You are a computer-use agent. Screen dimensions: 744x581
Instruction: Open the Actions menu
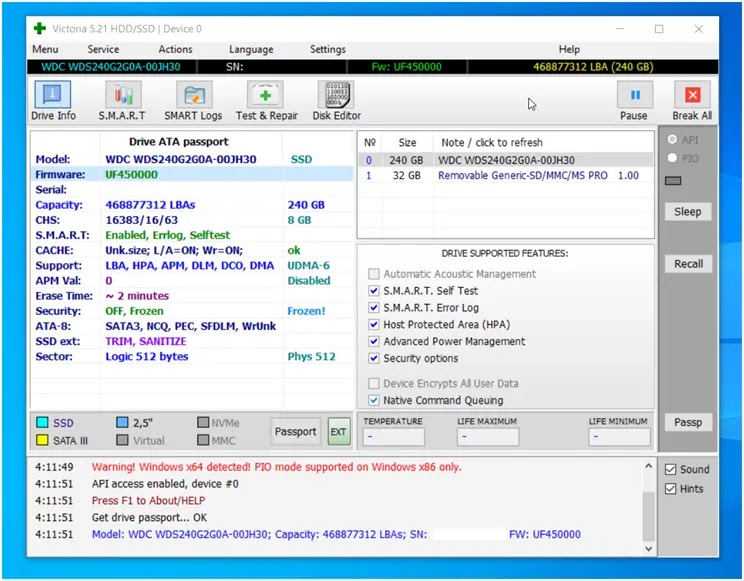[175, 49]
